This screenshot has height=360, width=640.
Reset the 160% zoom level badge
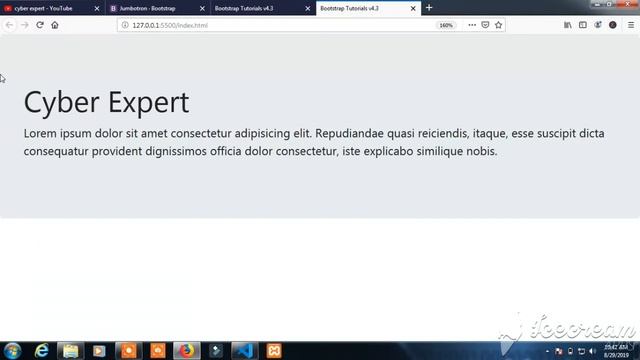point(446,25)
